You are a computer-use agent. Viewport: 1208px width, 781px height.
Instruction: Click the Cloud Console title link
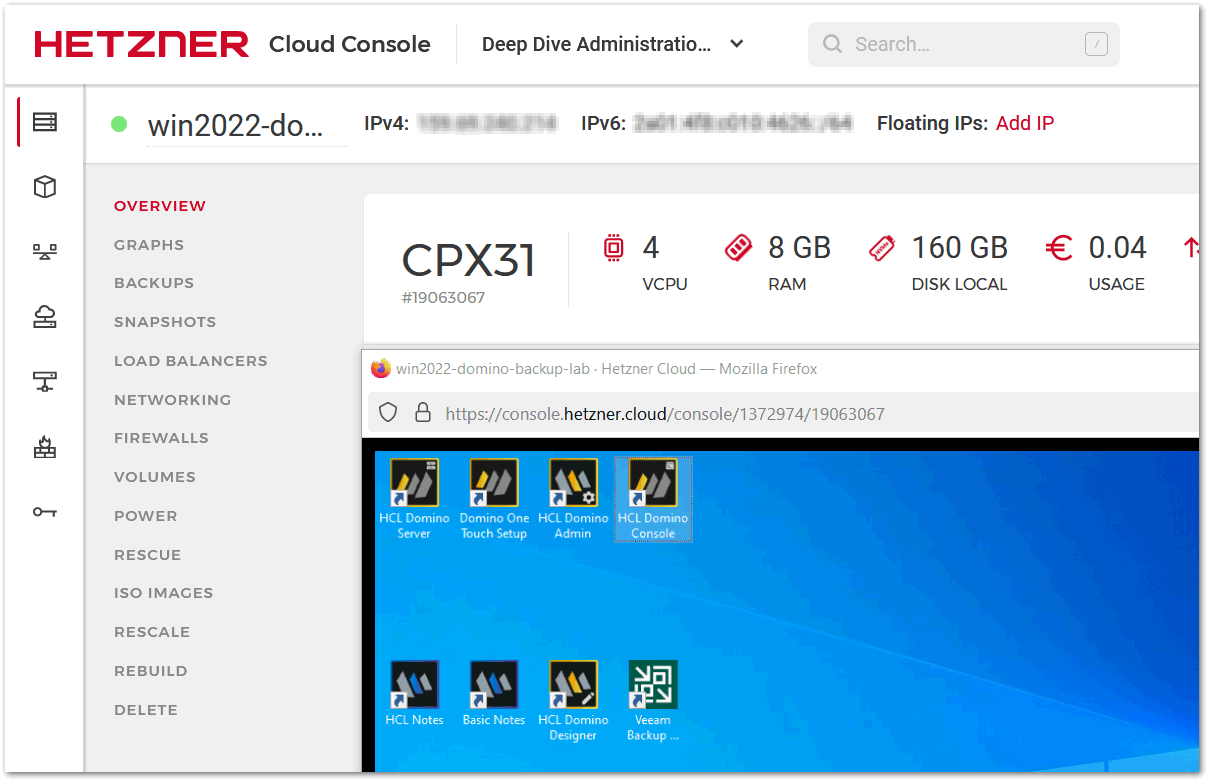point(350,44)
